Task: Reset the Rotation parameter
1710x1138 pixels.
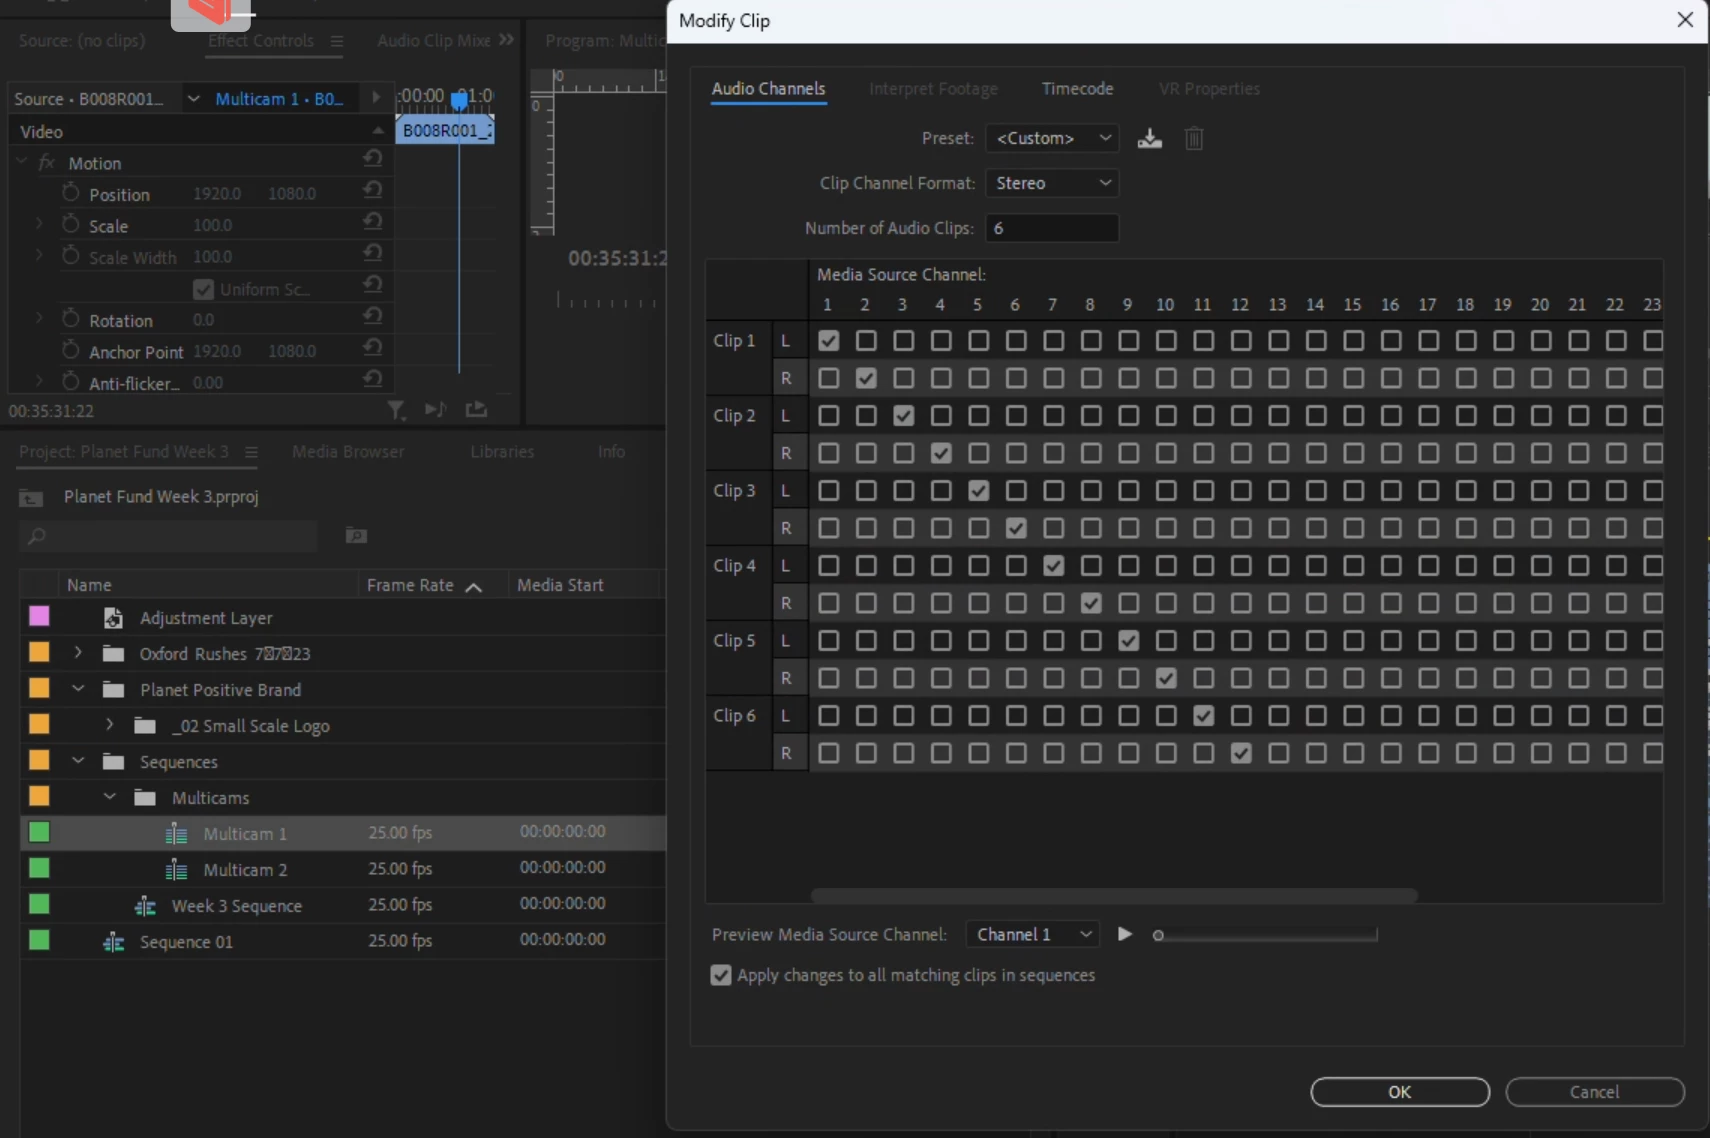Action: click(x=373, y=316)
